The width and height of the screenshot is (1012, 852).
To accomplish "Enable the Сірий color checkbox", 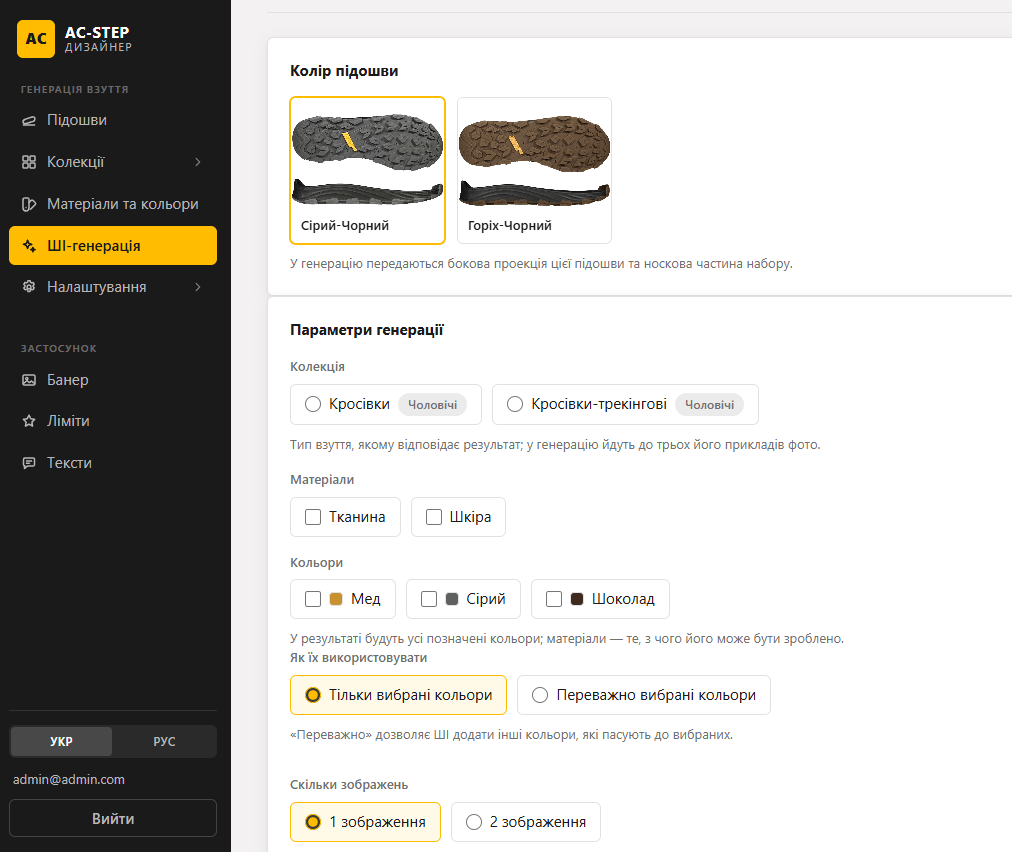I will 429,599.
